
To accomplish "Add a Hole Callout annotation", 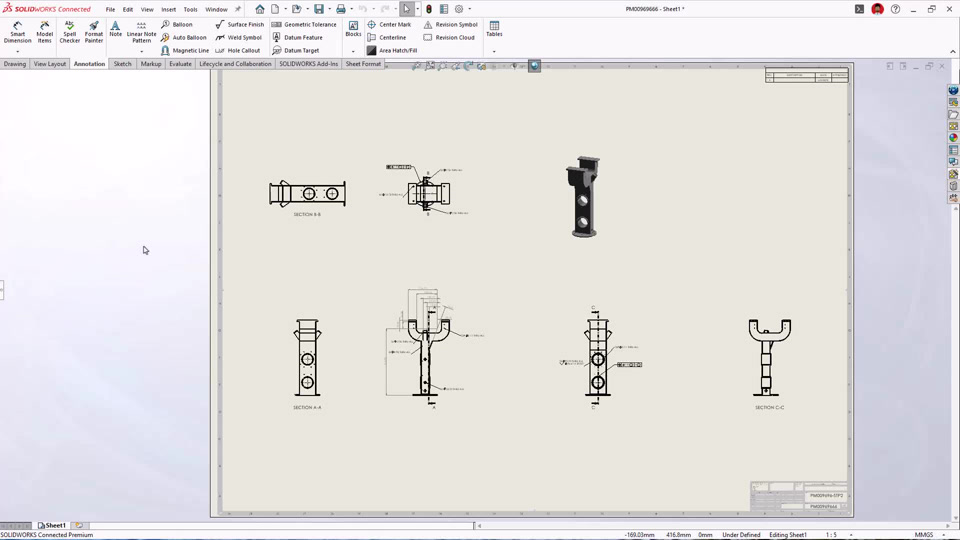I will click(238, 50).
